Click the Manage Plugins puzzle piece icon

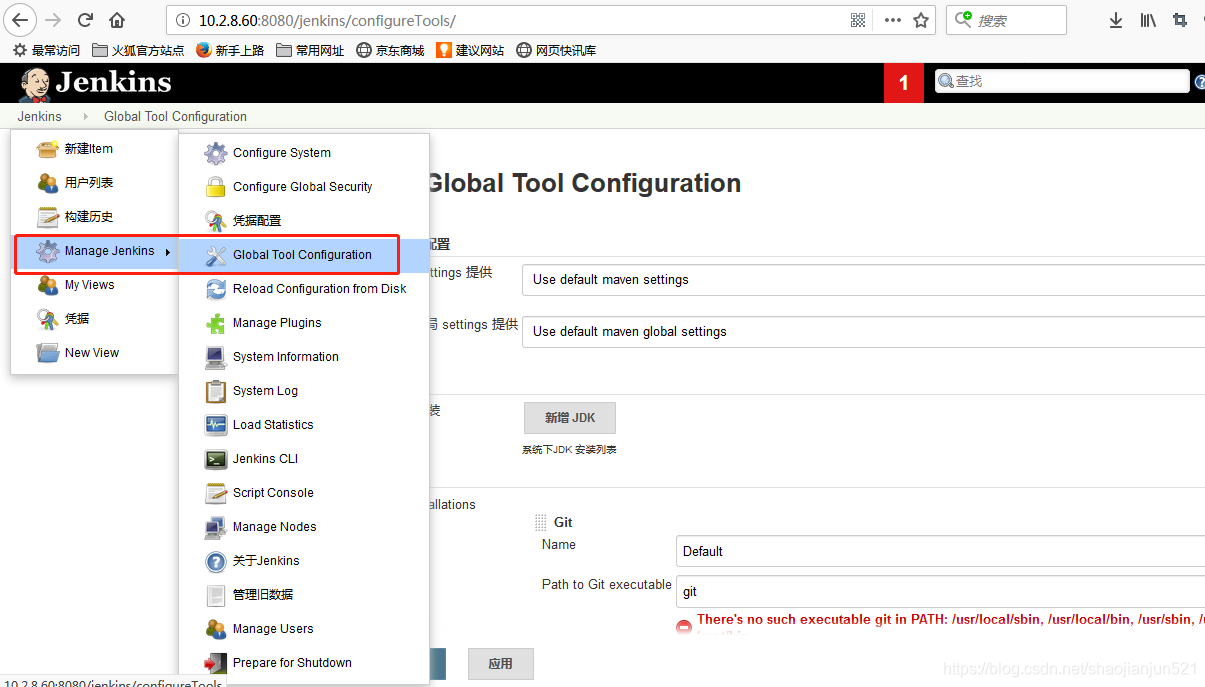click(x=216, y=323)
